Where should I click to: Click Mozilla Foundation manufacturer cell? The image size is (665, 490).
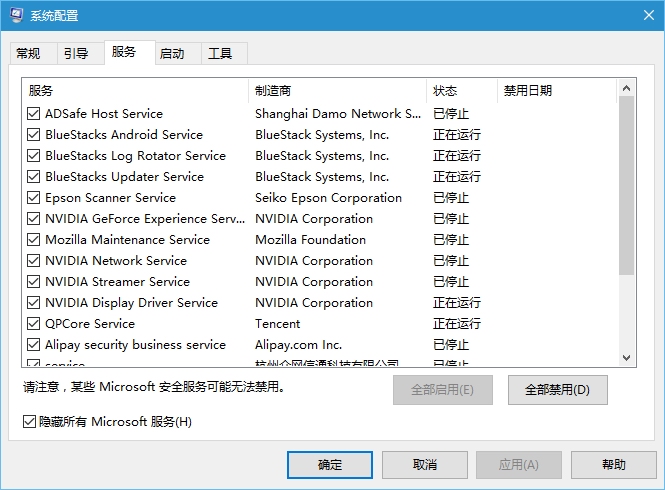(x=310, y=240)
